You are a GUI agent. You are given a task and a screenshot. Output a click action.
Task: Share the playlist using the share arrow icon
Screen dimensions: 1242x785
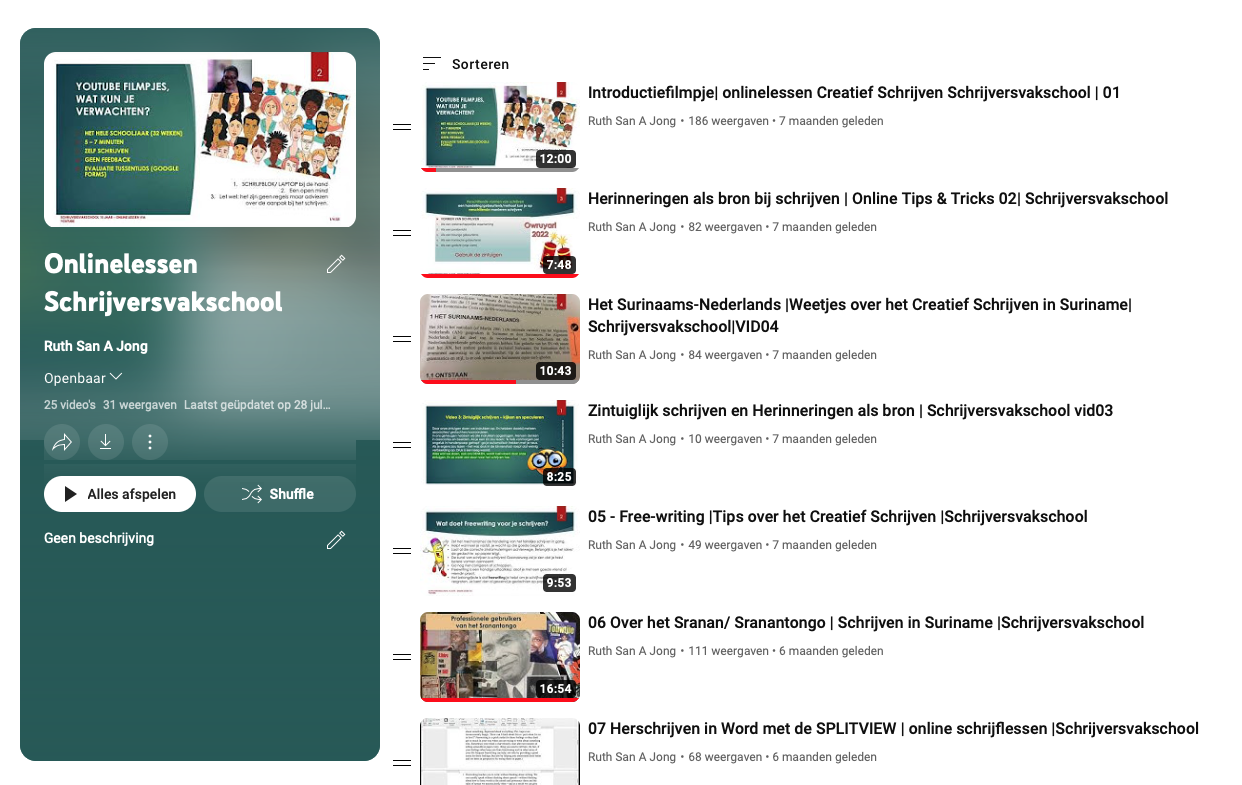tap(62, 441)
